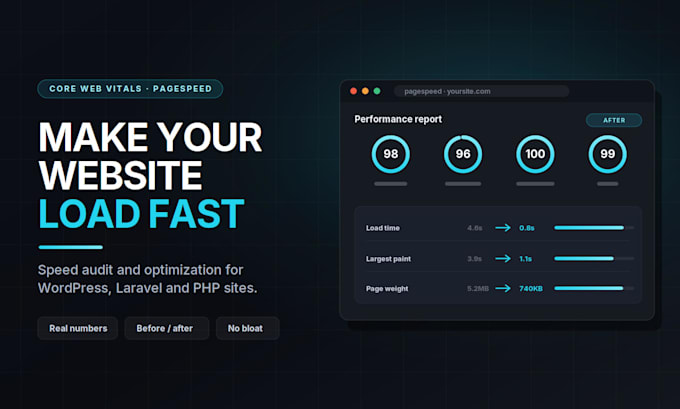680x409 pixels.
Task: Click the arrow in the Load time row
Action: pyautogui.click(x=503, y=228)
